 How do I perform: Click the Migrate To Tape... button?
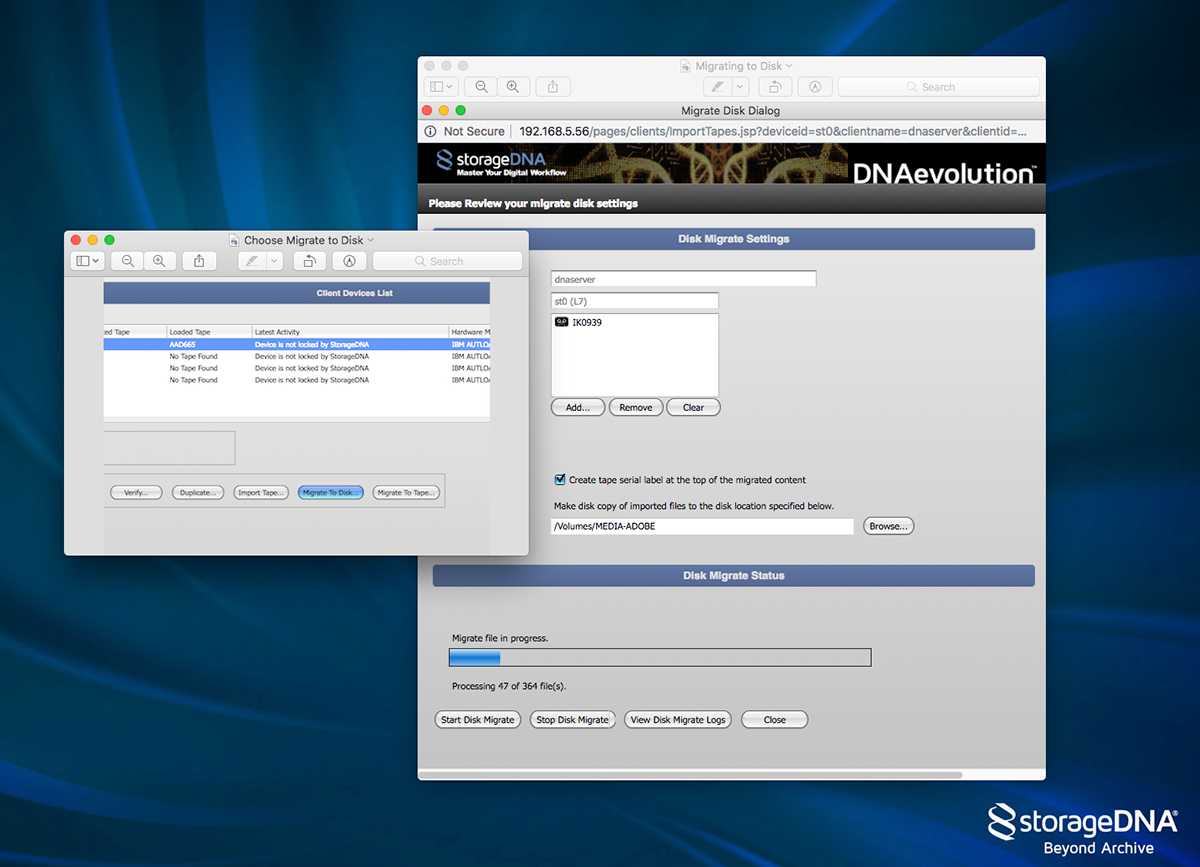(x=406, y=492)
